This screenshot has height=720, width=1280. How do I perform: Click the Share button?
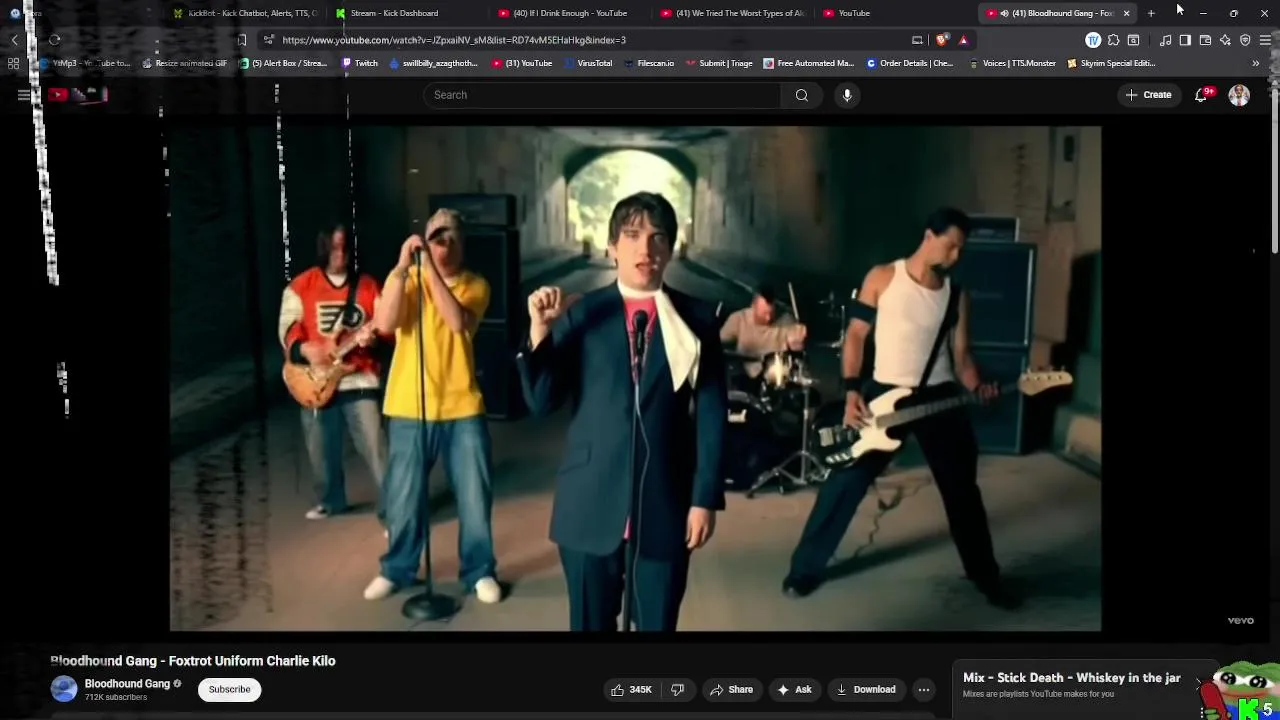pyautogui.click(x=730, y=689)
